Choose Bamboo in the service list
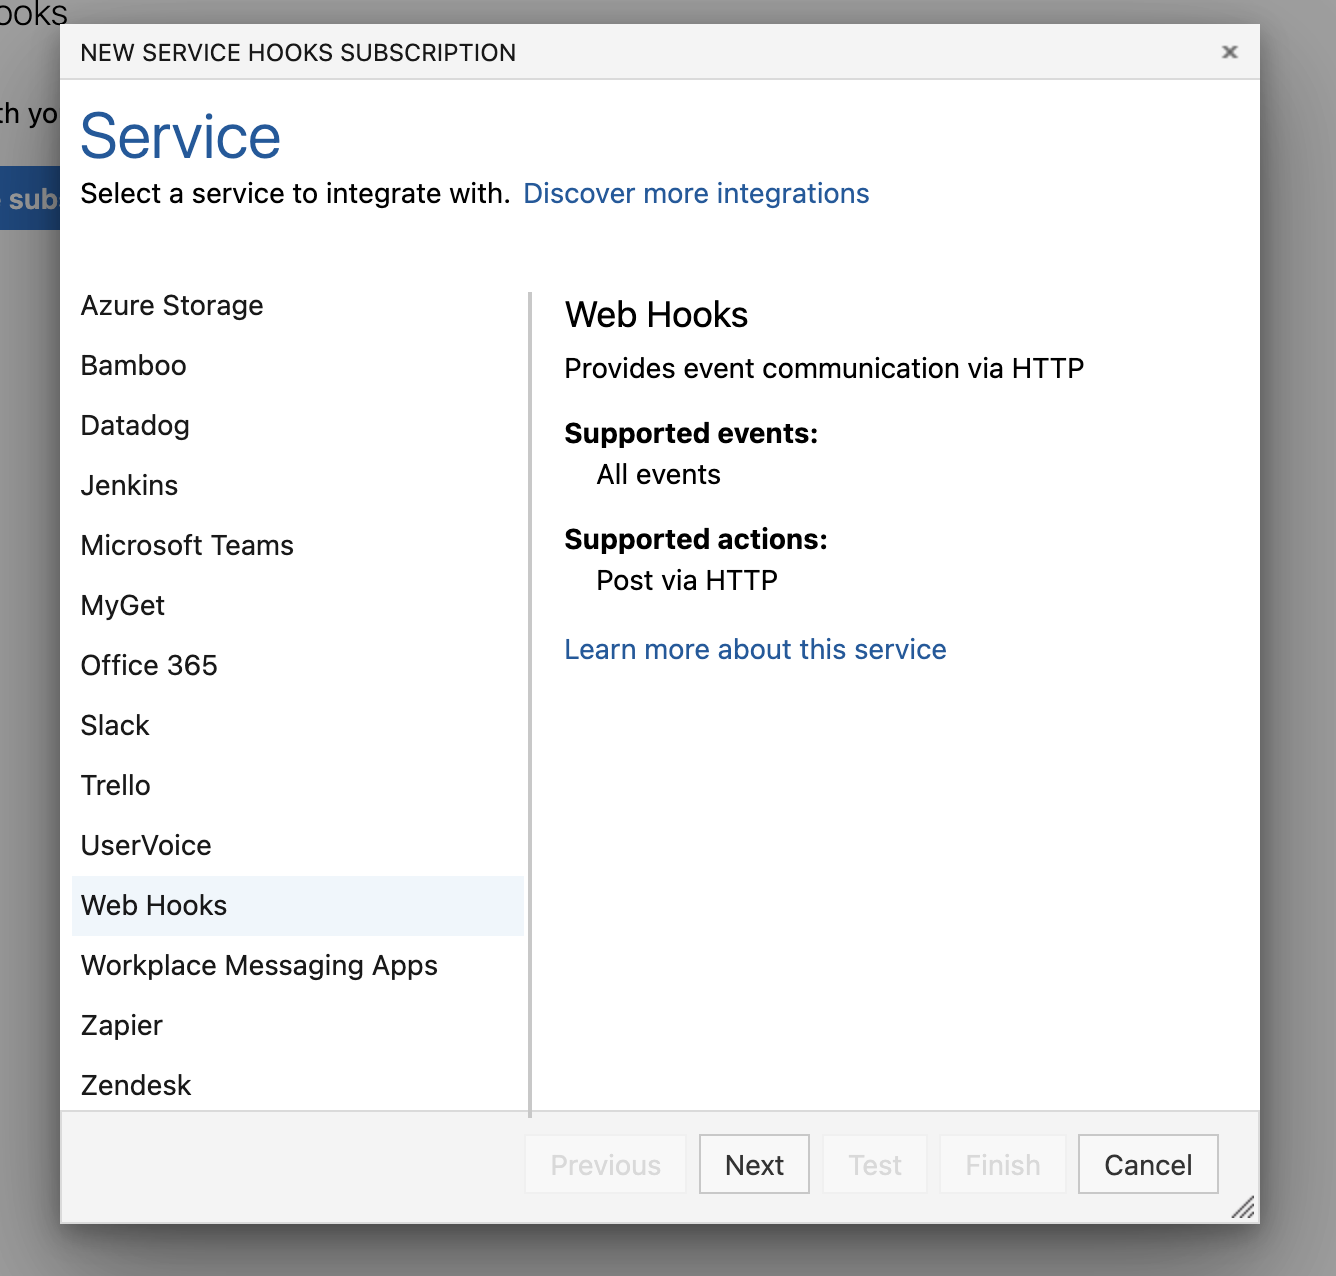1336x1276 pixels. click(134, 365)
